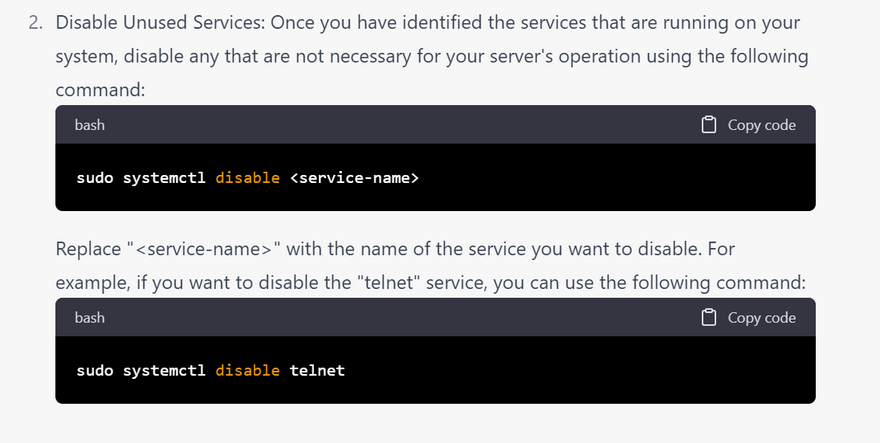Click "telnet" in the second code block

click(x=317, y=370)
